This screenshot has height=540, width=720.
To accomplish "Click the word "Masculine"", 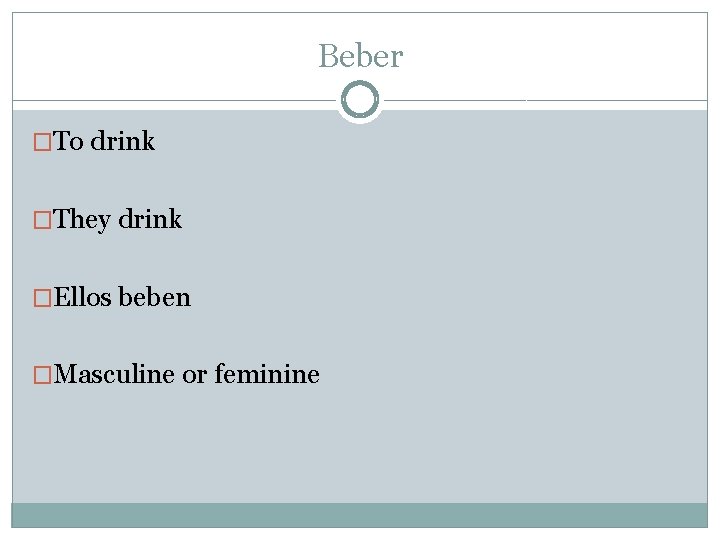I will click(115, 375).
